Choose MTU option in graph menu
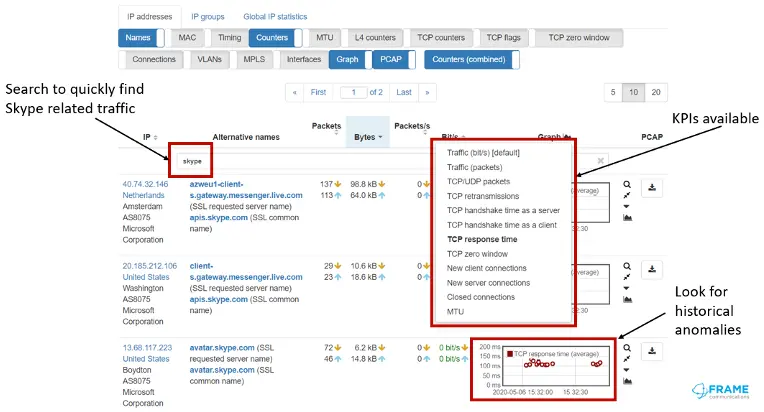This screenshot has height=412, width=764. pyautogui.click(x=456, y=312)
